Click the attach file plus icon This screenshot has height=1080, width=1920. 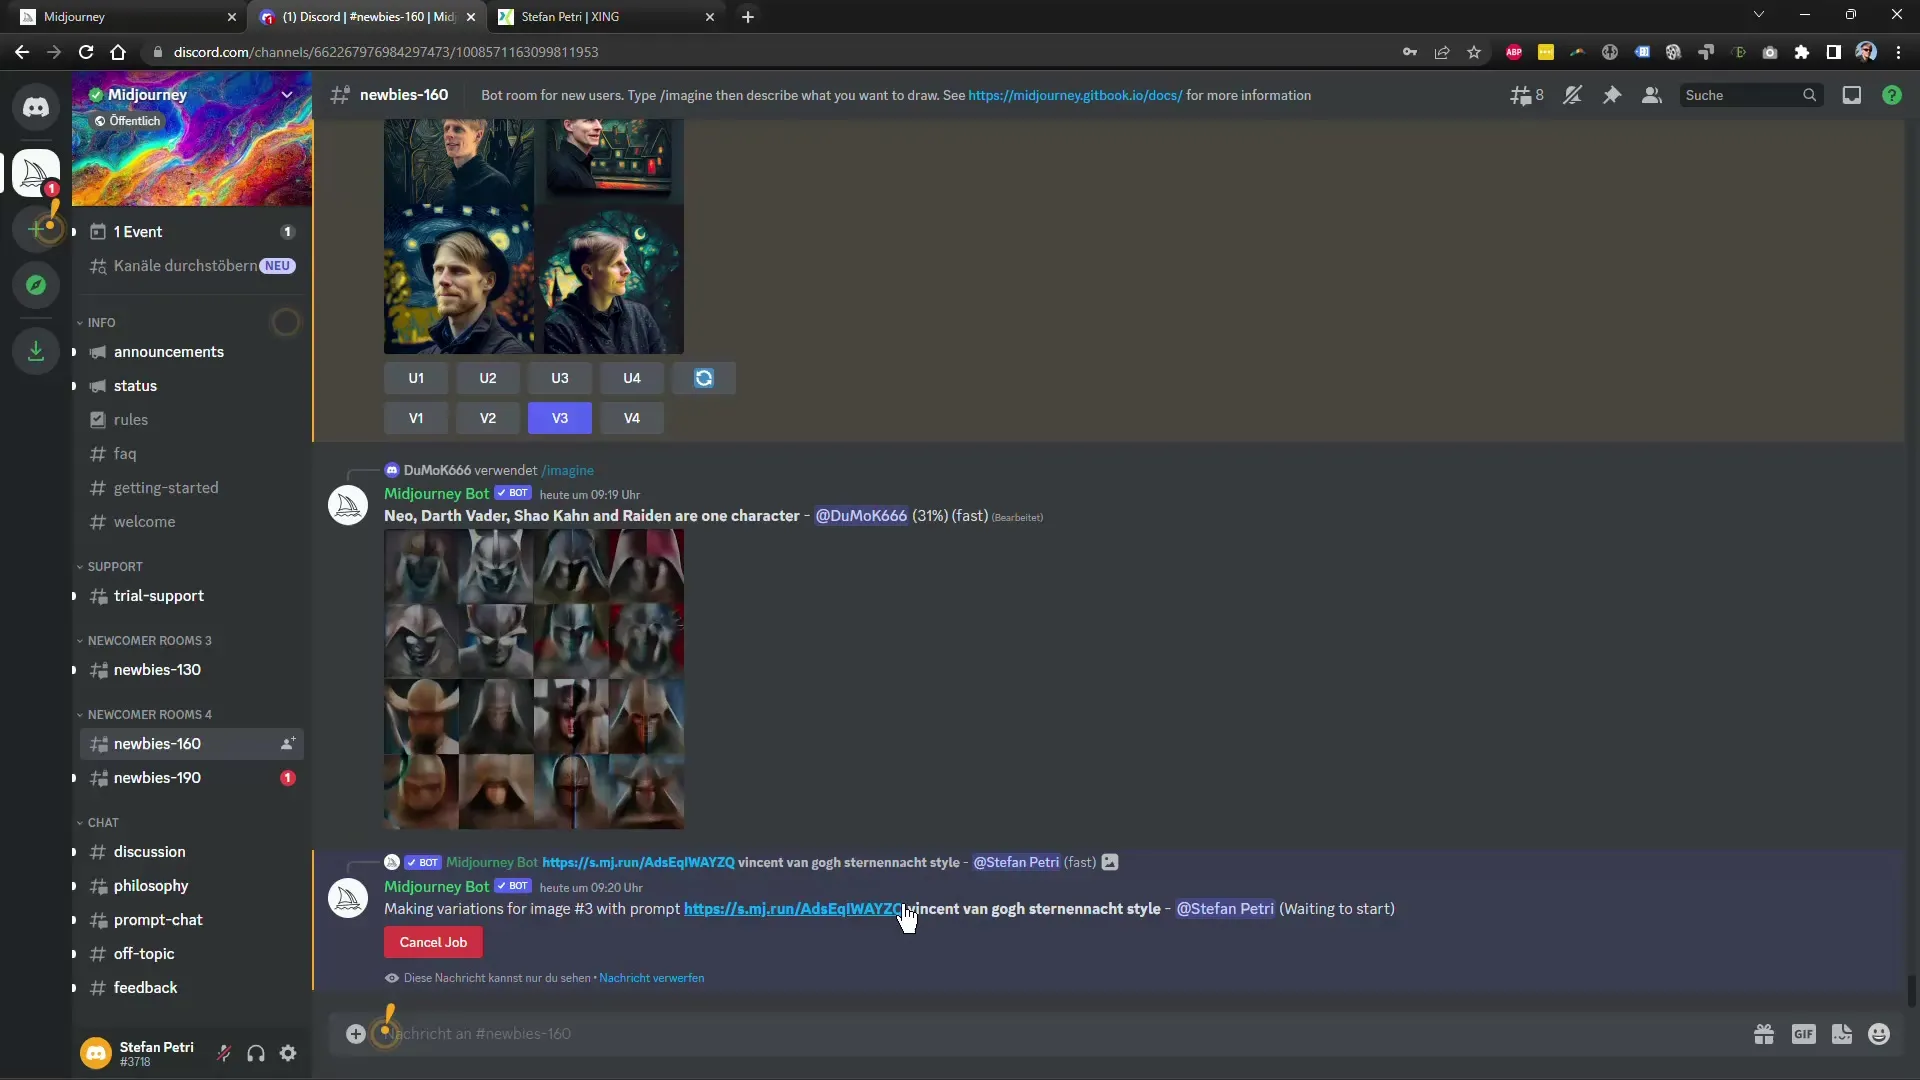click(x=356, y=1034)
